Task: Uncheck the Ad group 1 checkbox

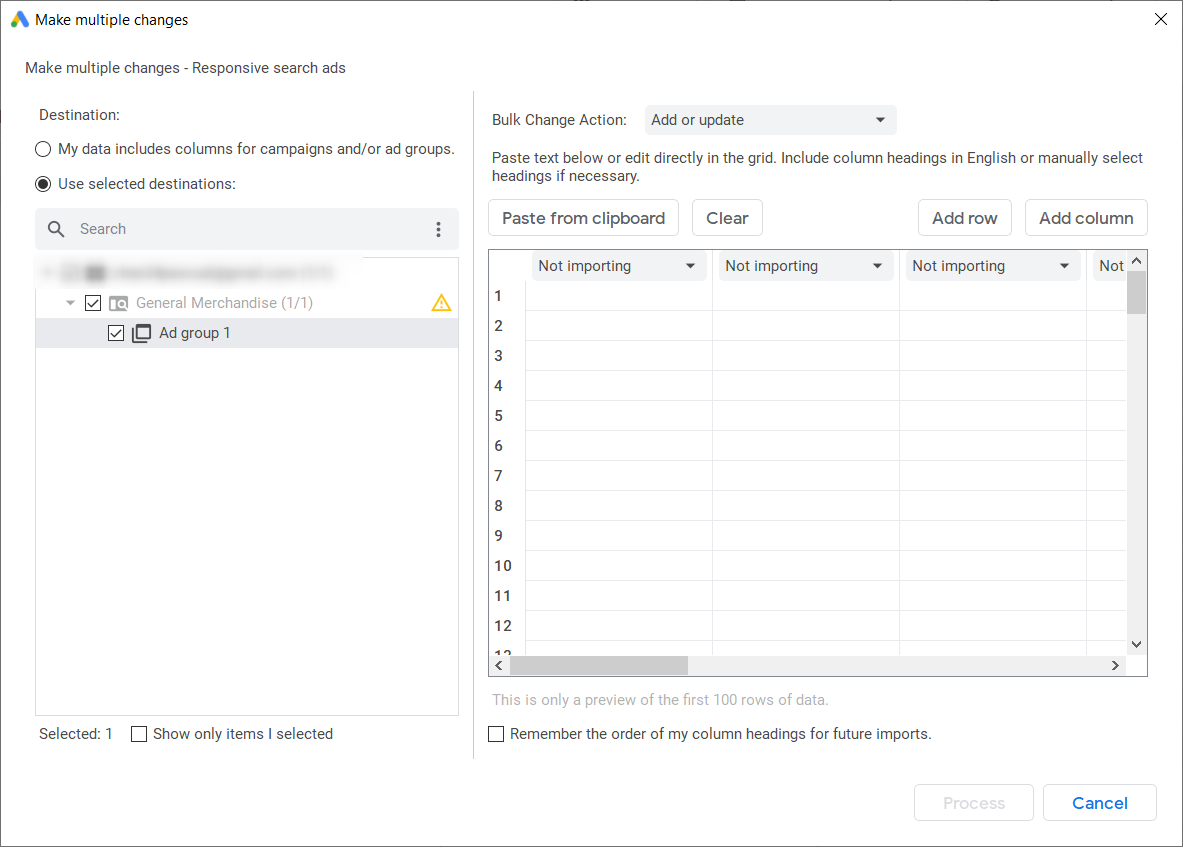Action: tap(115, 333)
